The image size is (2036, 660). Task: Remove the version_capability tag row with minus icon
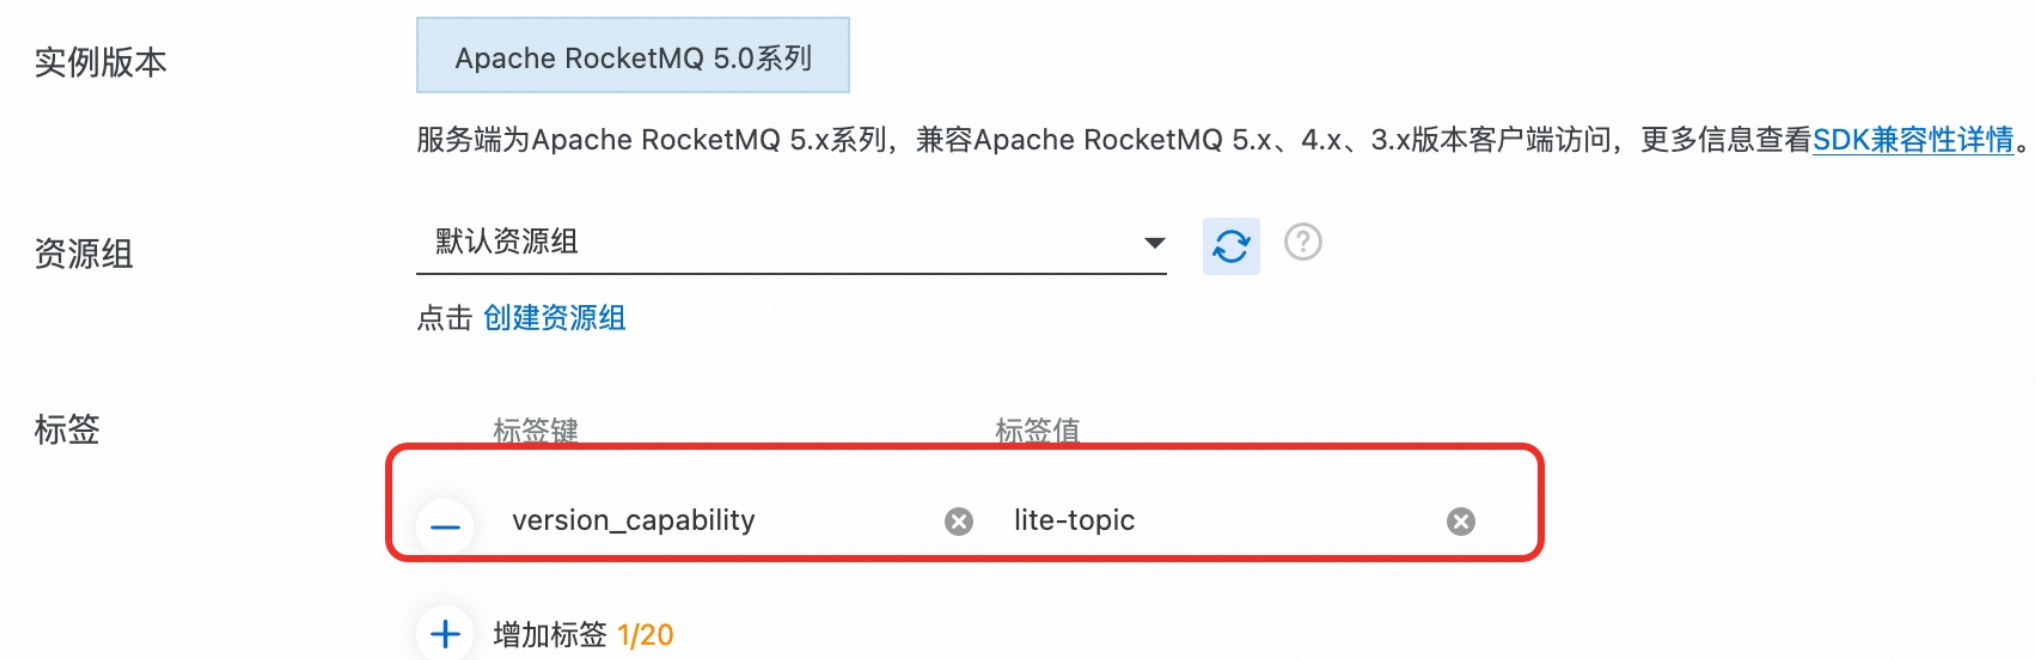pyautogui.click(x=445, y=526)
